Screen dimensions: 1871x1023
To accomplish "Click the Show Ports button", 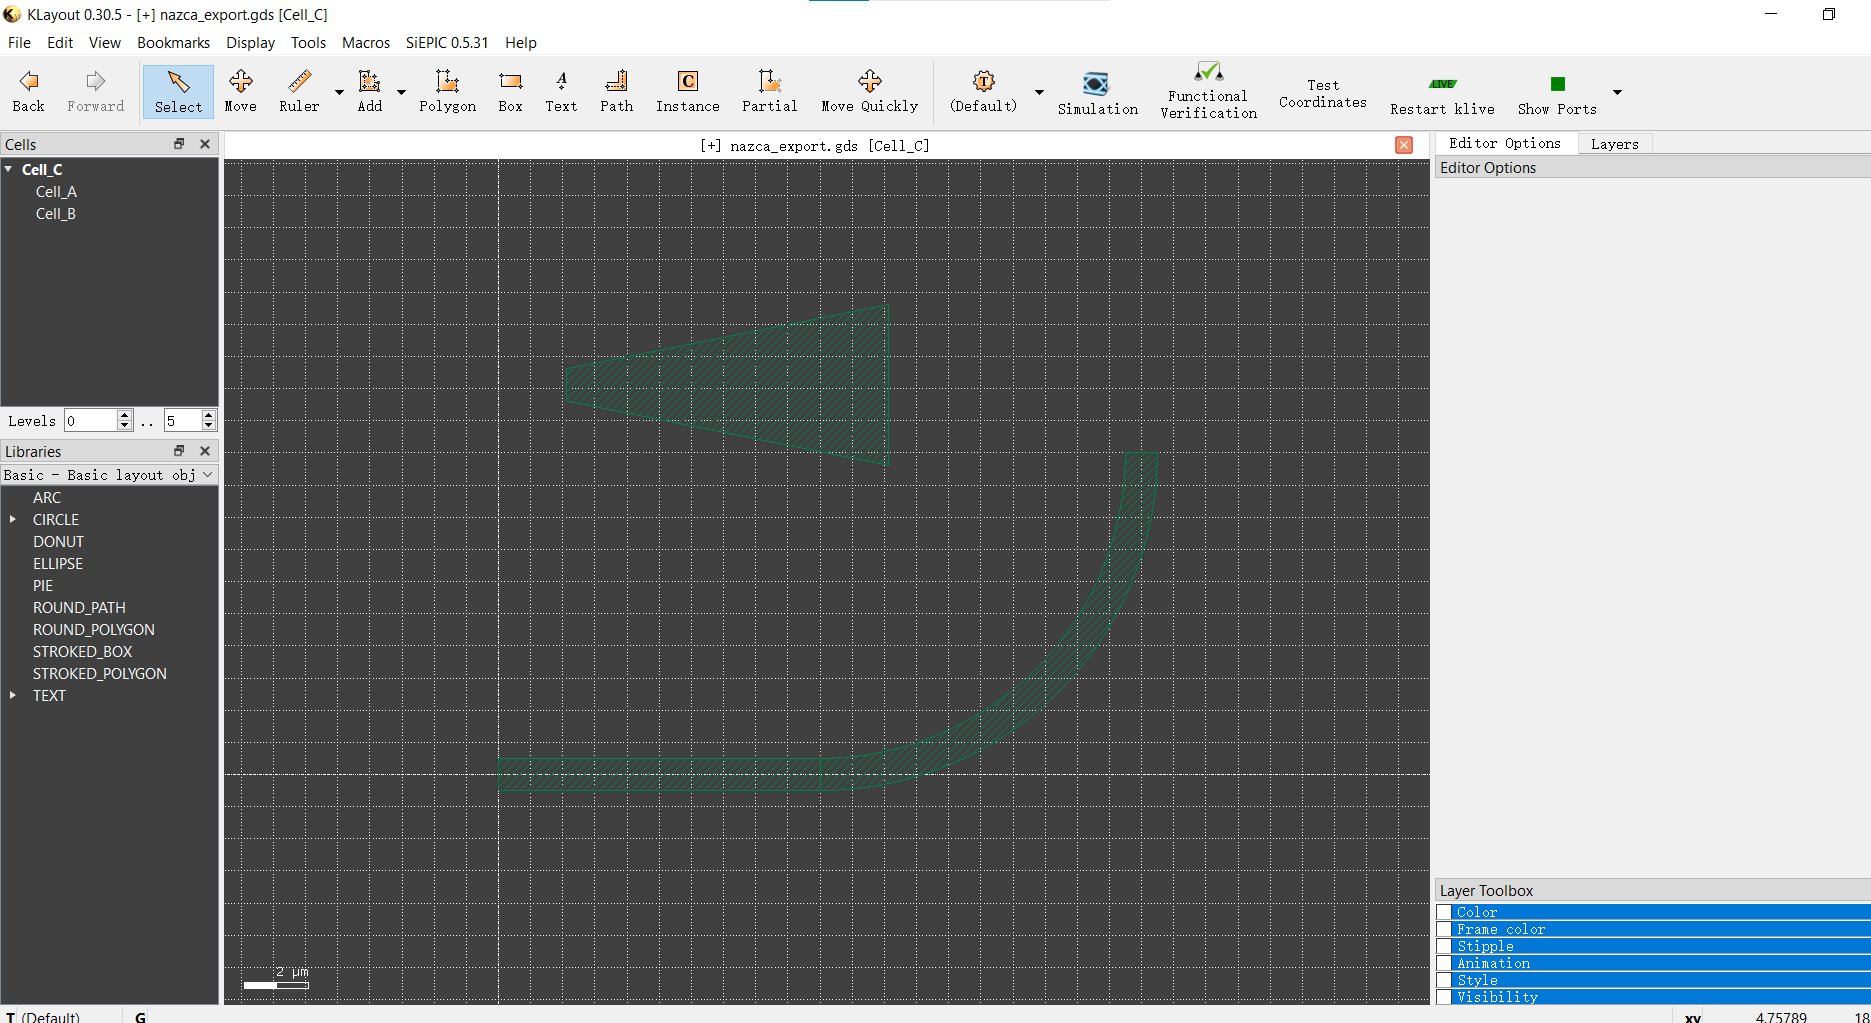I will [1556, 93].
